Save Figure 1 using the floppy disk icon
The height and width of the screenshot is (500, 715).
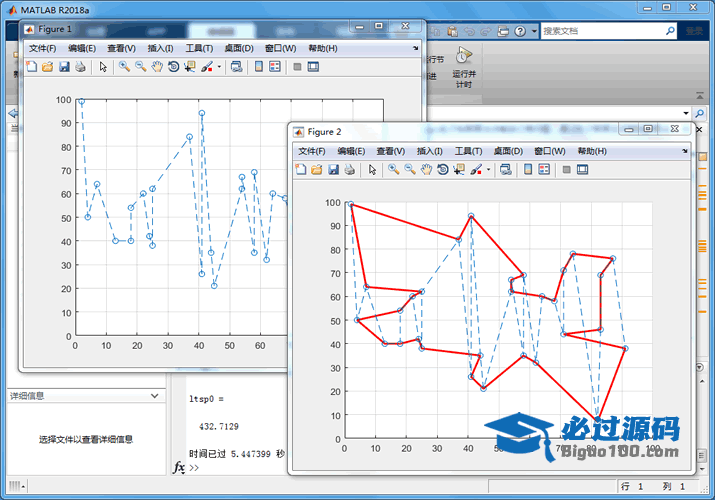[x=64, y=67]
